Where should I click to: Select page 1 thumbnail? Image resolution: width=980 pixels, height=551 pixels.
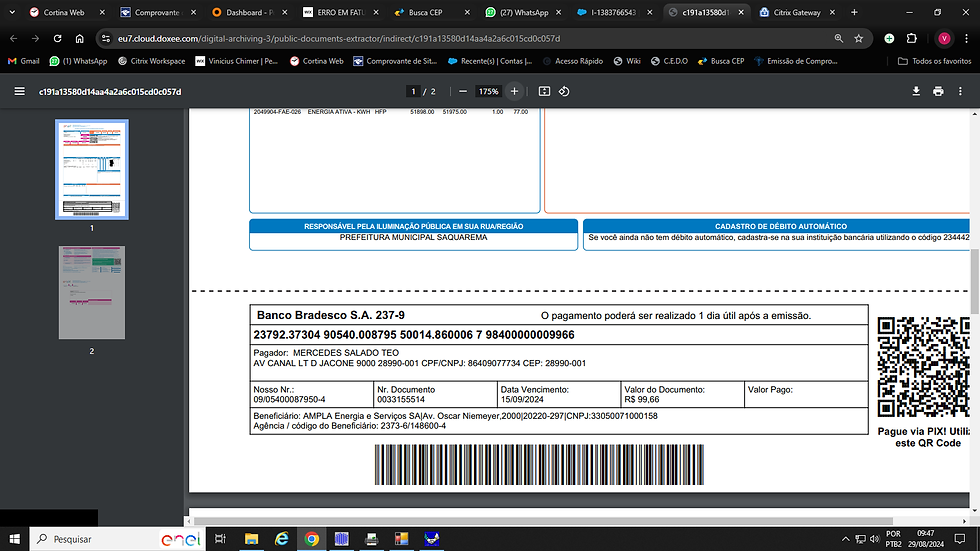pos(92,169)
